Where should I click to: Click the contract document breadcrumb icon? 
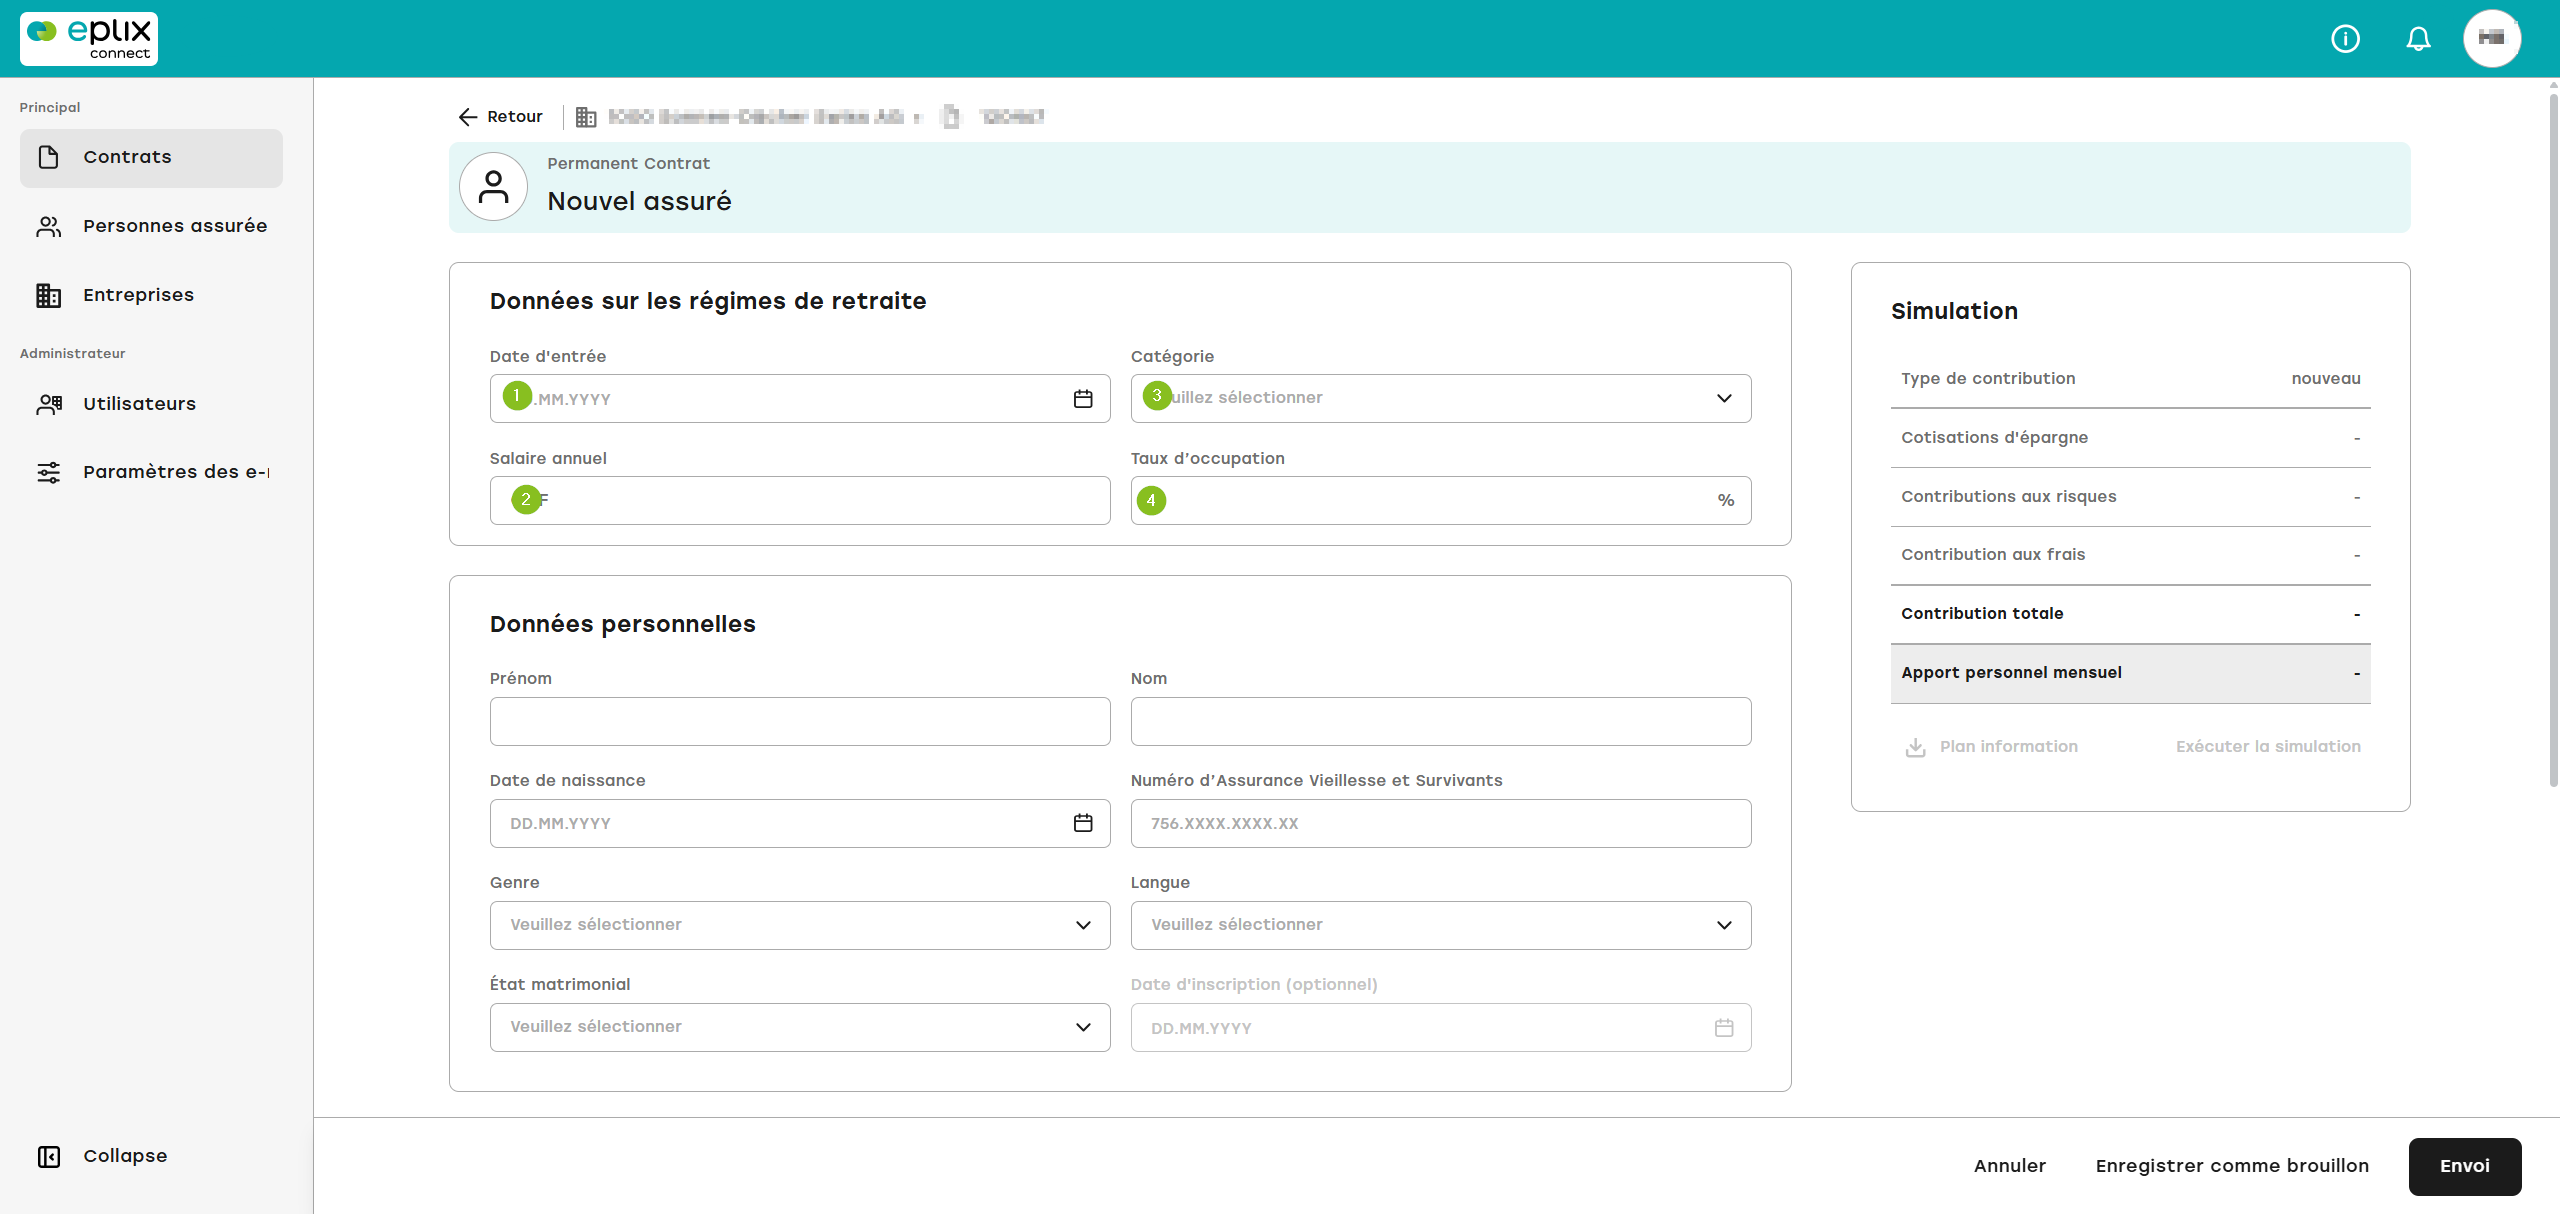pos(951,117)
